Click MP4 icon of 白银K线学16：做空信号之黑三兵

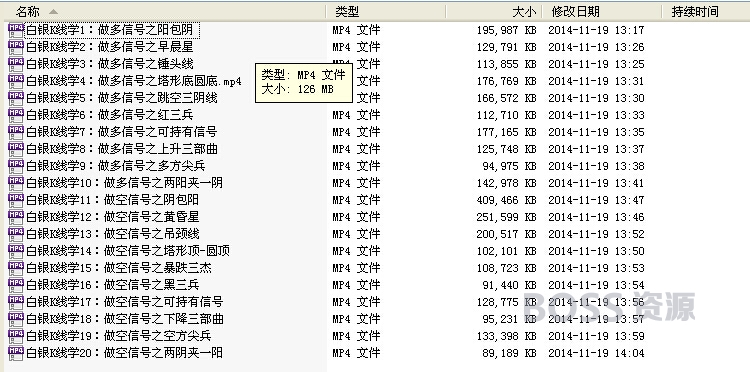pos(16,285)
